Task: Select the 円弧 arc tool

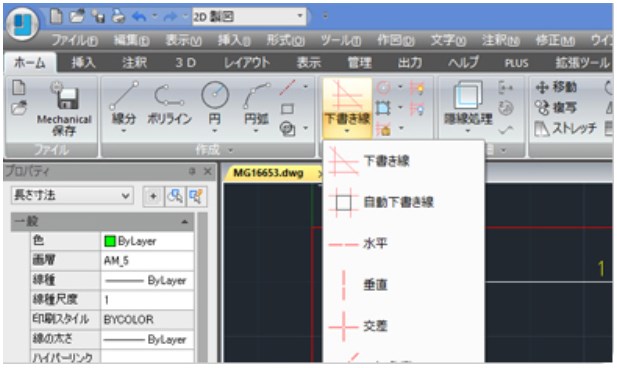Action: 256,107
